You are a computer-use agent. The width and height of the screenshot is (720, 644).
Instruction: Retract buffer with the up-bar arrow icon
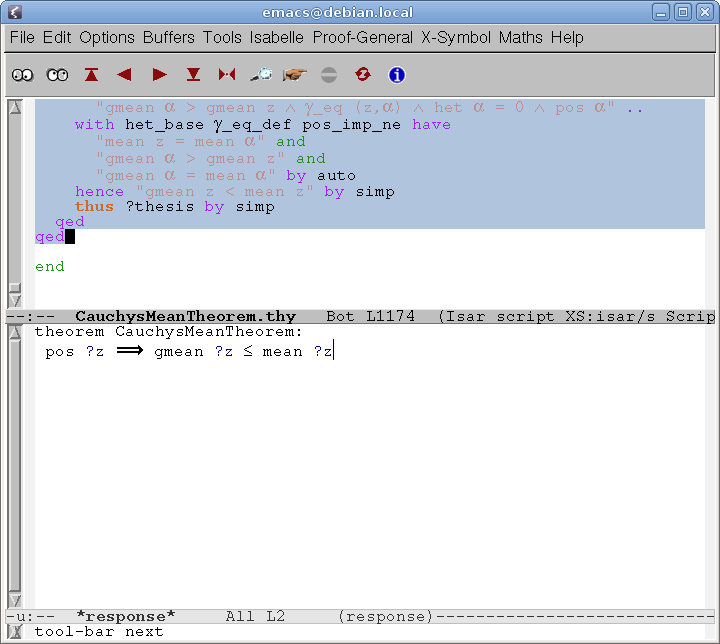(x=92, y=75)
